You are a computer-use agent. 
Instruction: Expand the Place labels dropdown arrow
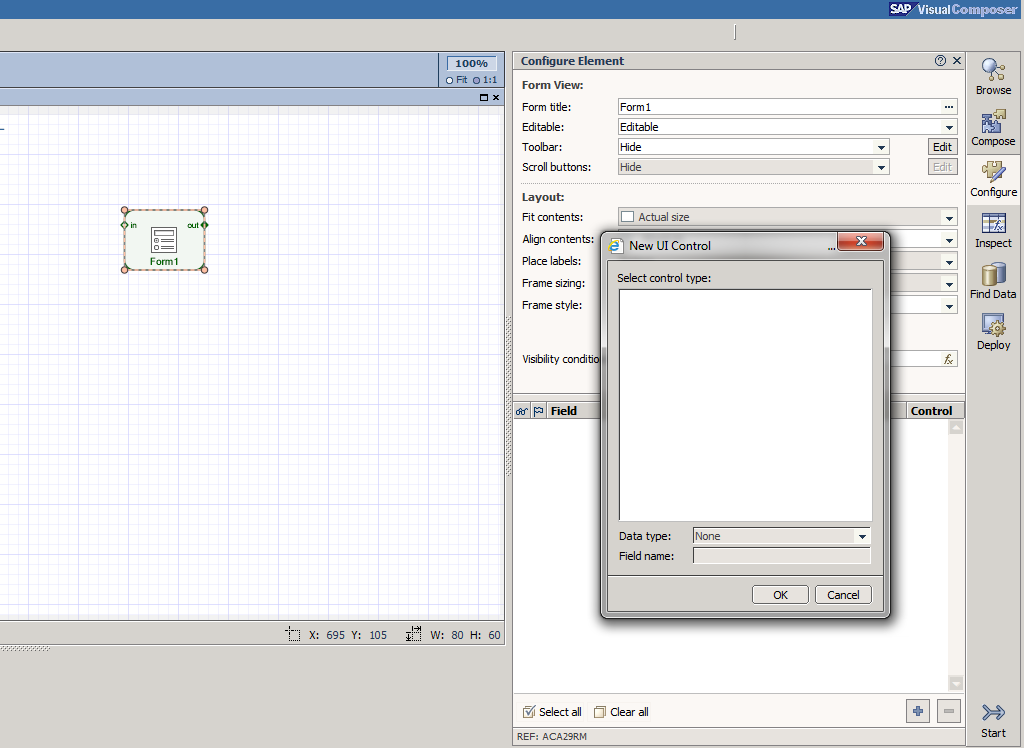click(949, 263)
